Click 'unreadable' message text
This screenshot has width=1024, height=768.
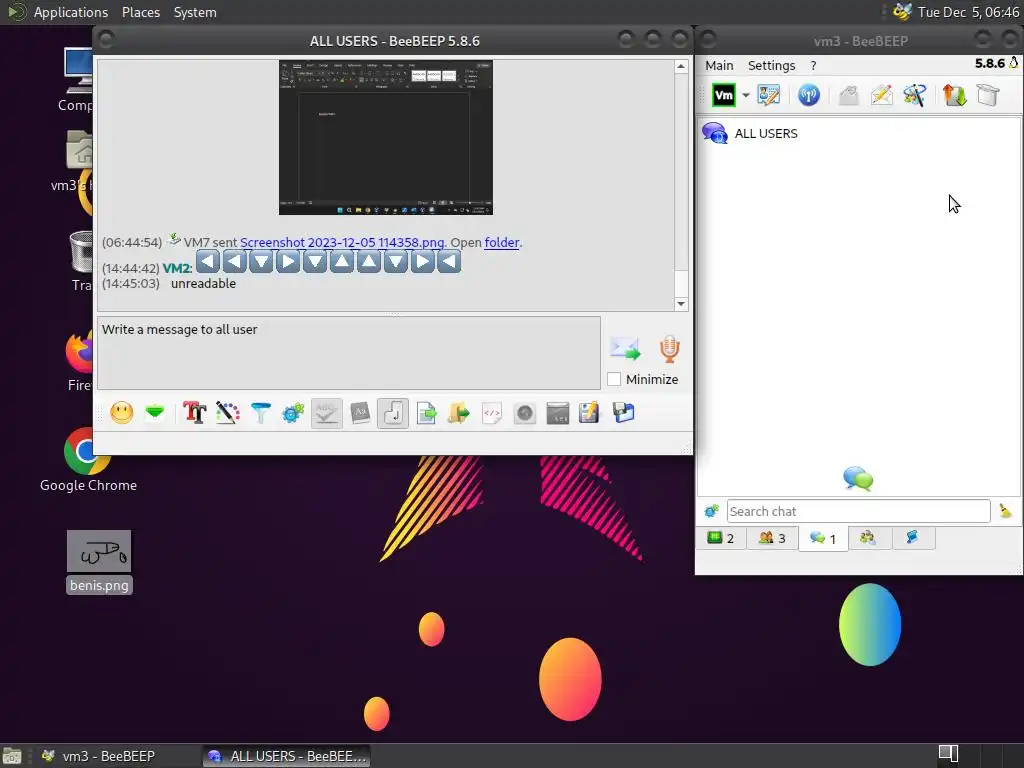(203, 283)
